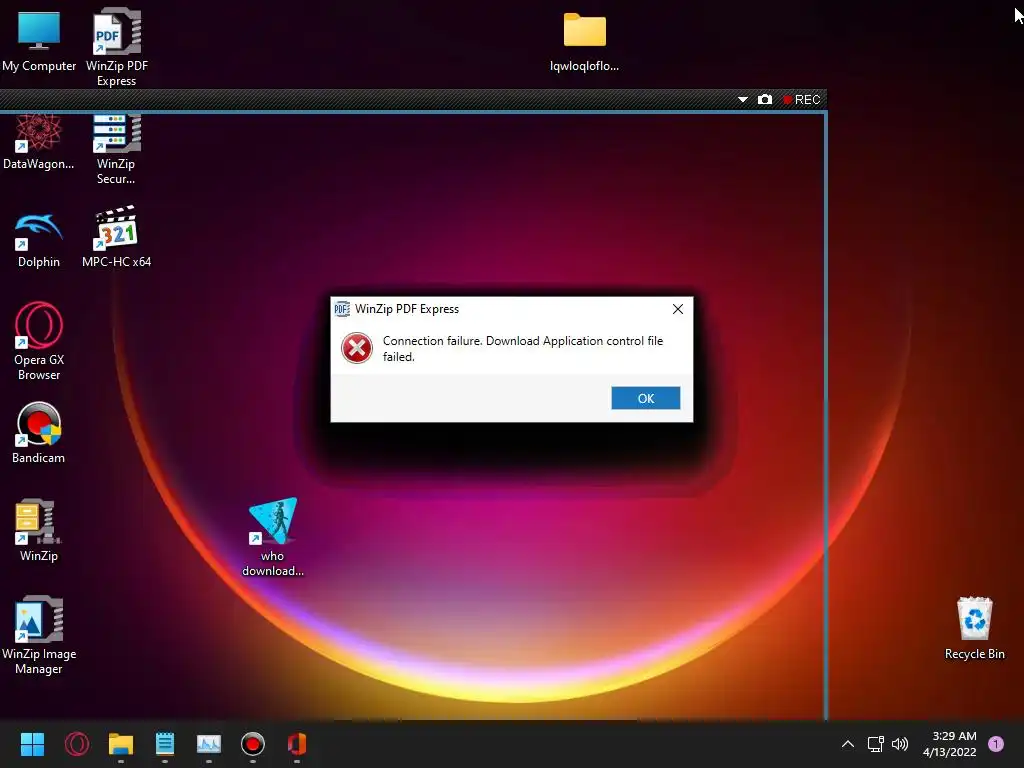Select the DataWagon desktop shortcut
This screenshot has width=1024, height=768.
tap(39, 142)
